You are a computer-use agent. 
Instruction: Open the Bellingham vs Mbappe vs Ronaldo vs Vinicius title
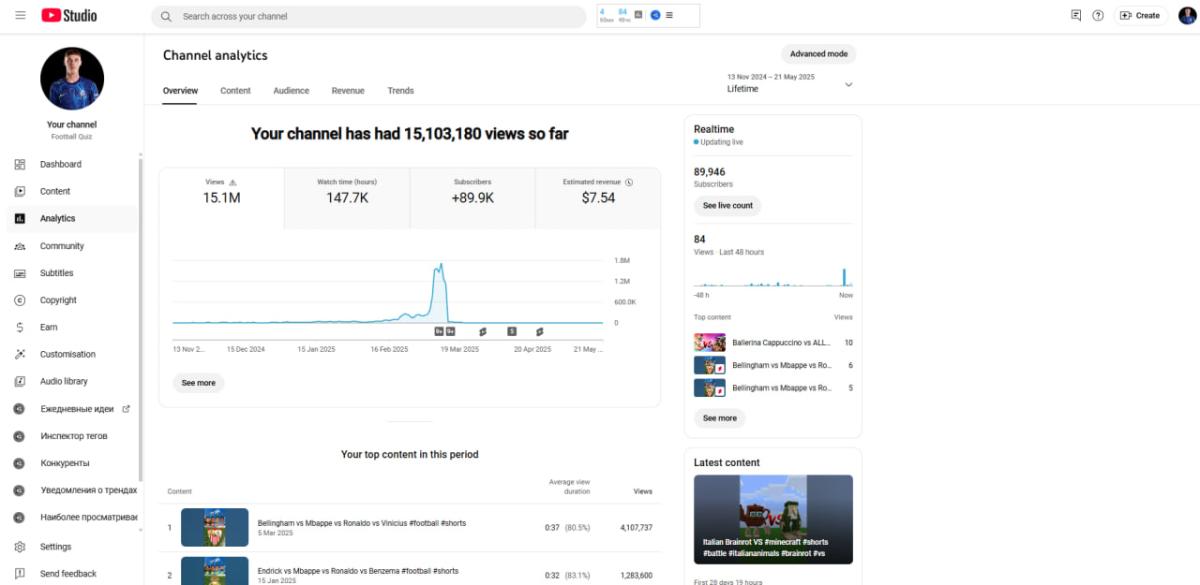362,523
